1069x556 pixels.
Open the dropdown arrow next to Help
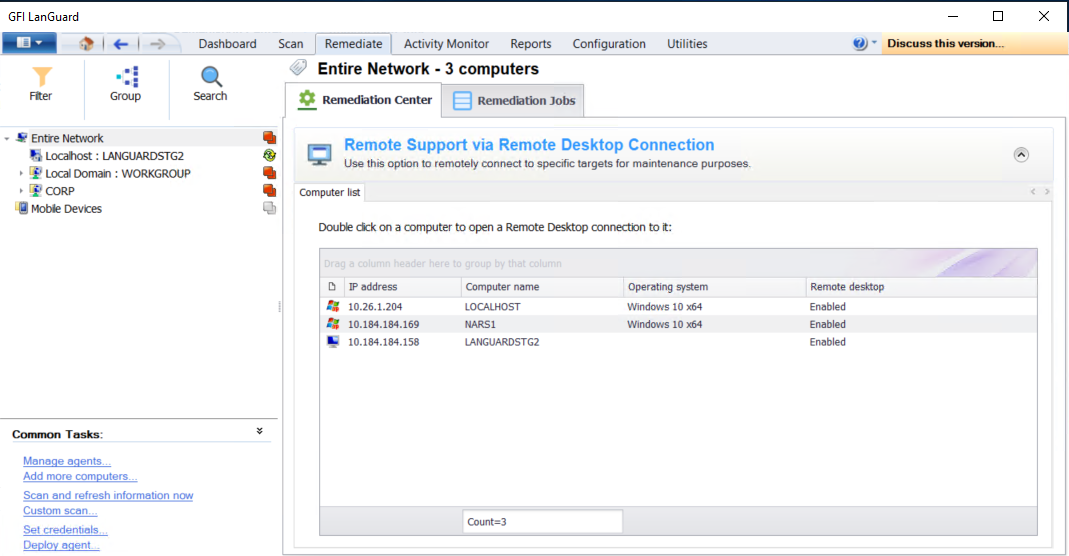click(874, 42)
